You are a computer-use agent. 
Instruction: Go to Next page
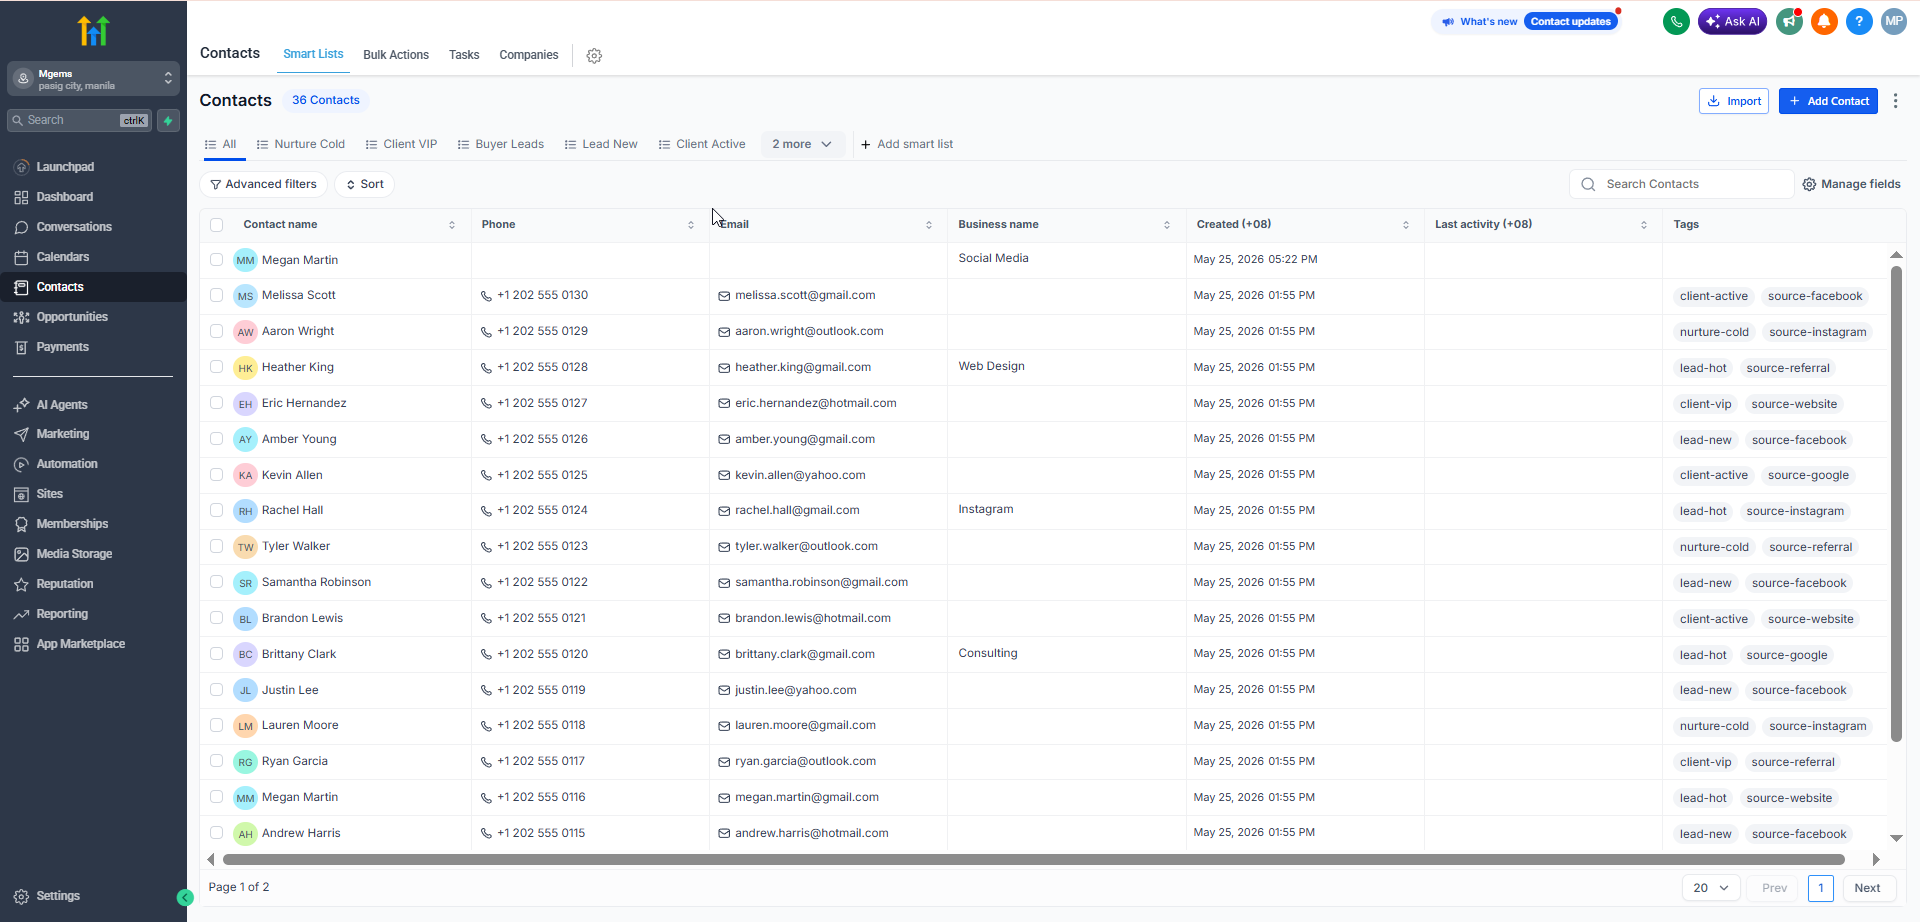(x=1867, y=888)
